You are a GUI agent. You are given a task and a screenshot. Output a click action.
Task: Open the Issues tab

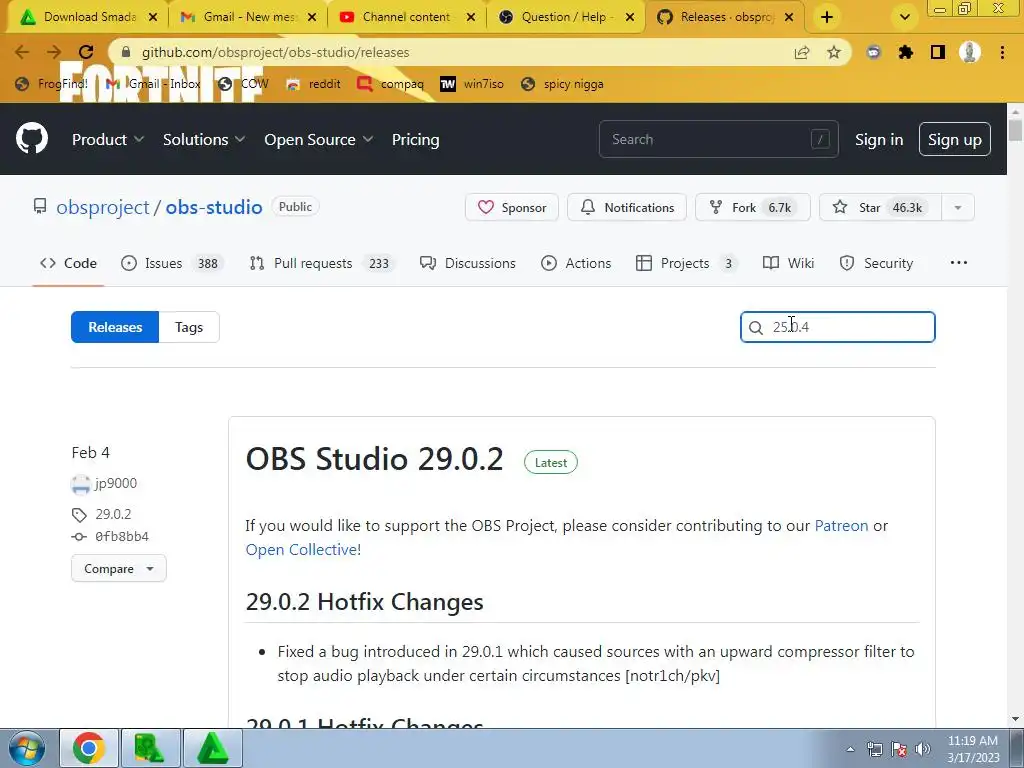coord(172,263)
